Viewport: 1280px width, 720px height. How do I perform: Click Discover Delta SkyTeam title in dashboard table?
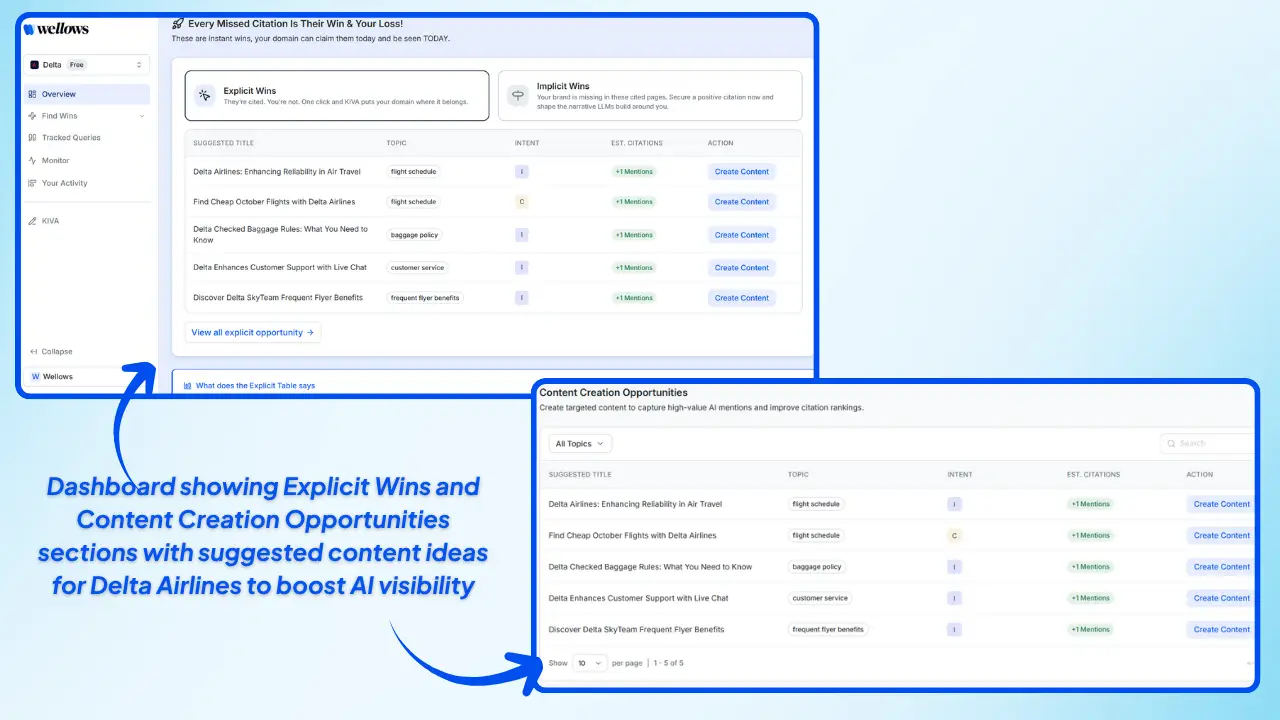278,298
